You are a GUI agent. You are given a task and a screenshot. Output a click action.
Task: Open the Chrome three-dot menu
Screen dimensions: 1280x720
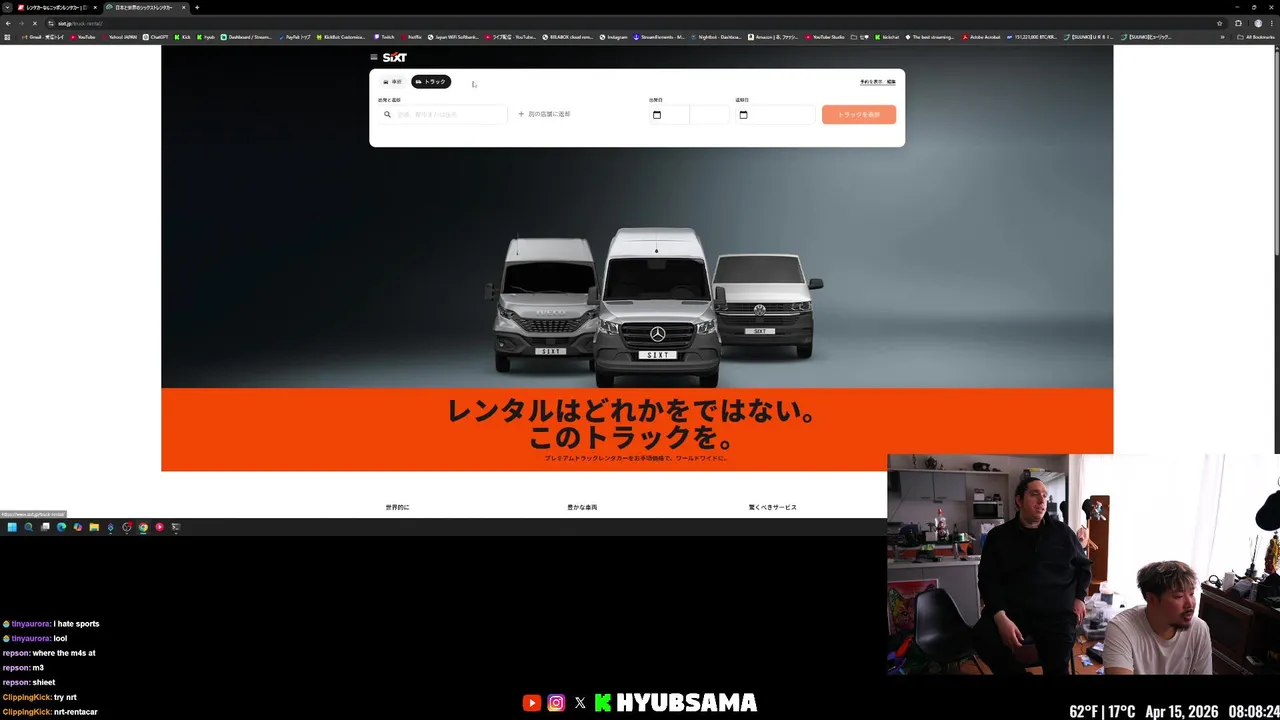click(x=1272, y=23)
